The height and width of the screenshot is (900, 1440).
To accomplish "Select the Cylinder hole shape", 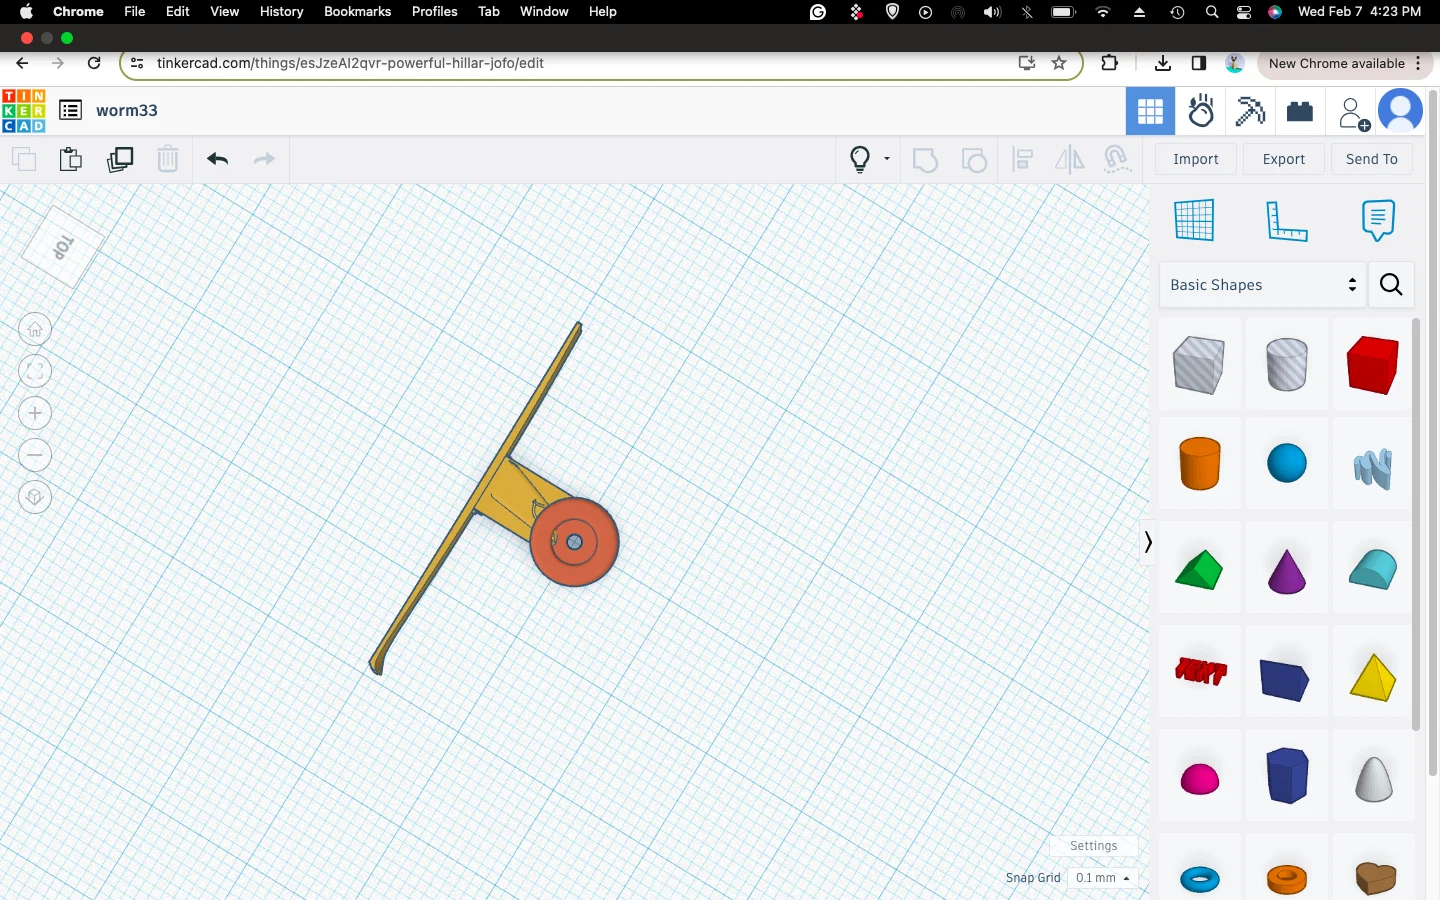I will click(1286, 364).
